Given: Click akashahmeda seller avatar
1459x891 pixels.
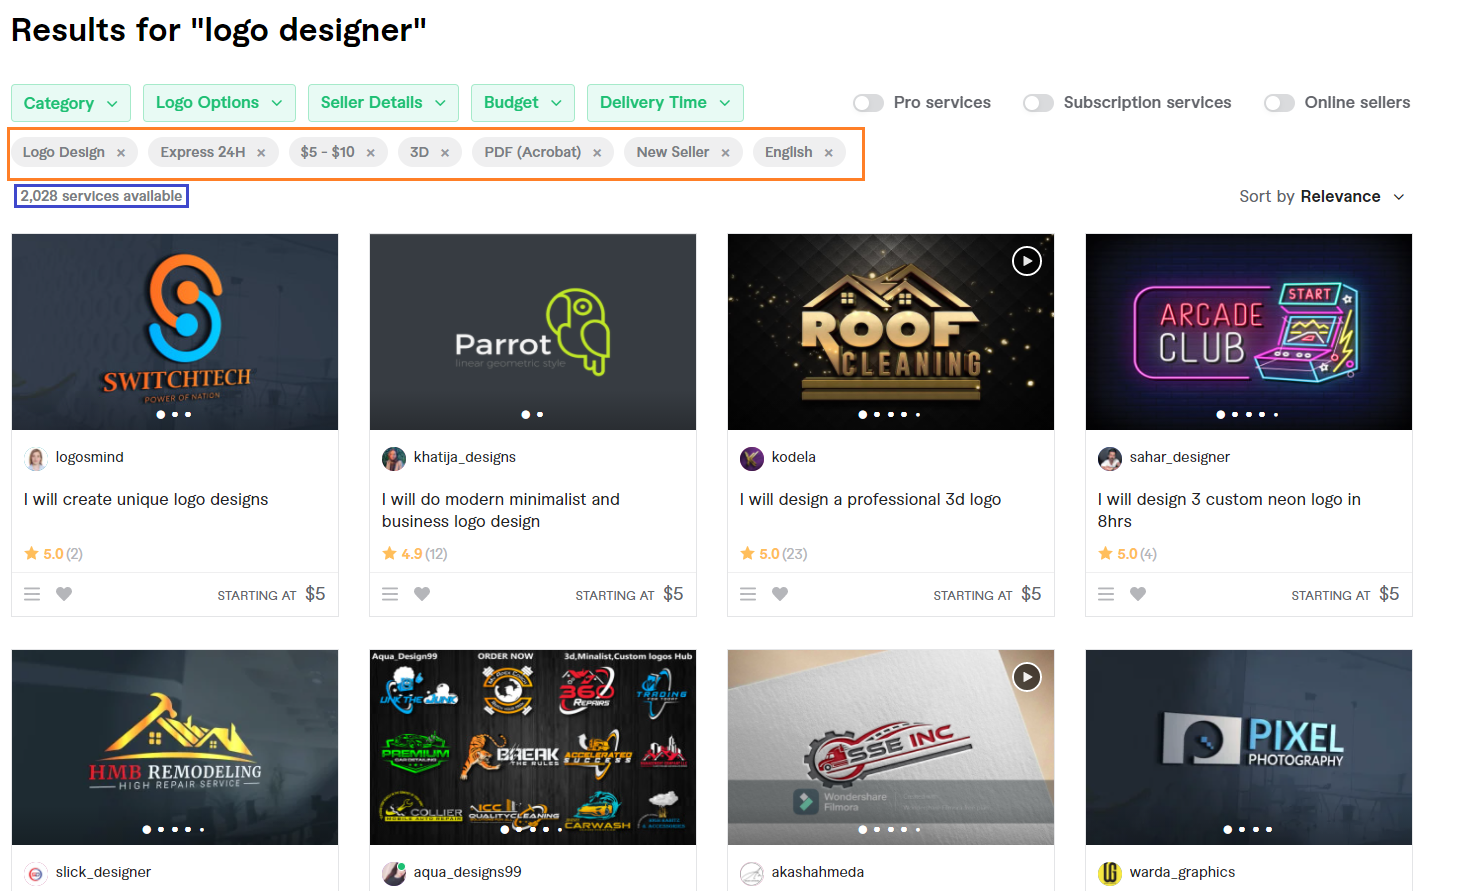Looking at the screenshot, I should point(752,874).
